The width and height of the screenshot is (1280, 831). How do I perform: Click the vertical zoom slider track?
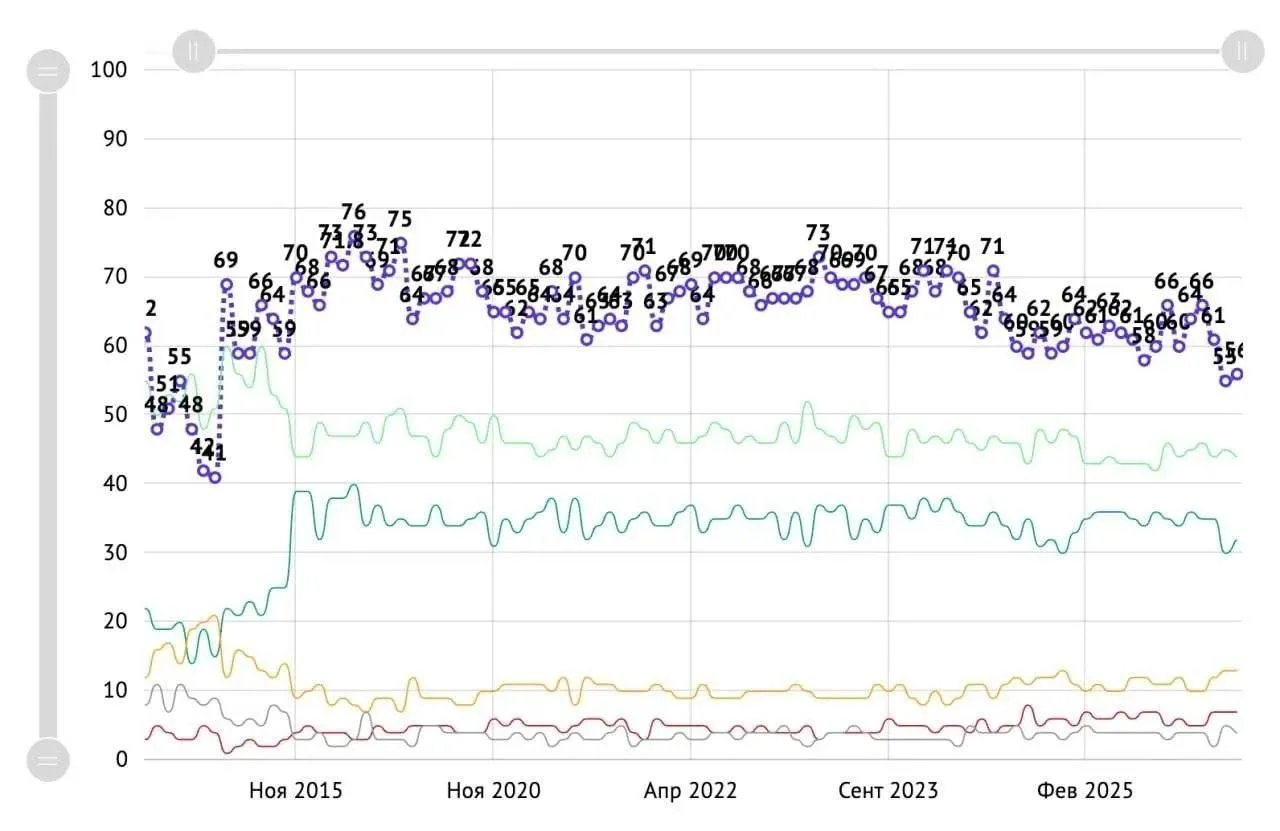tap(48, 415)
